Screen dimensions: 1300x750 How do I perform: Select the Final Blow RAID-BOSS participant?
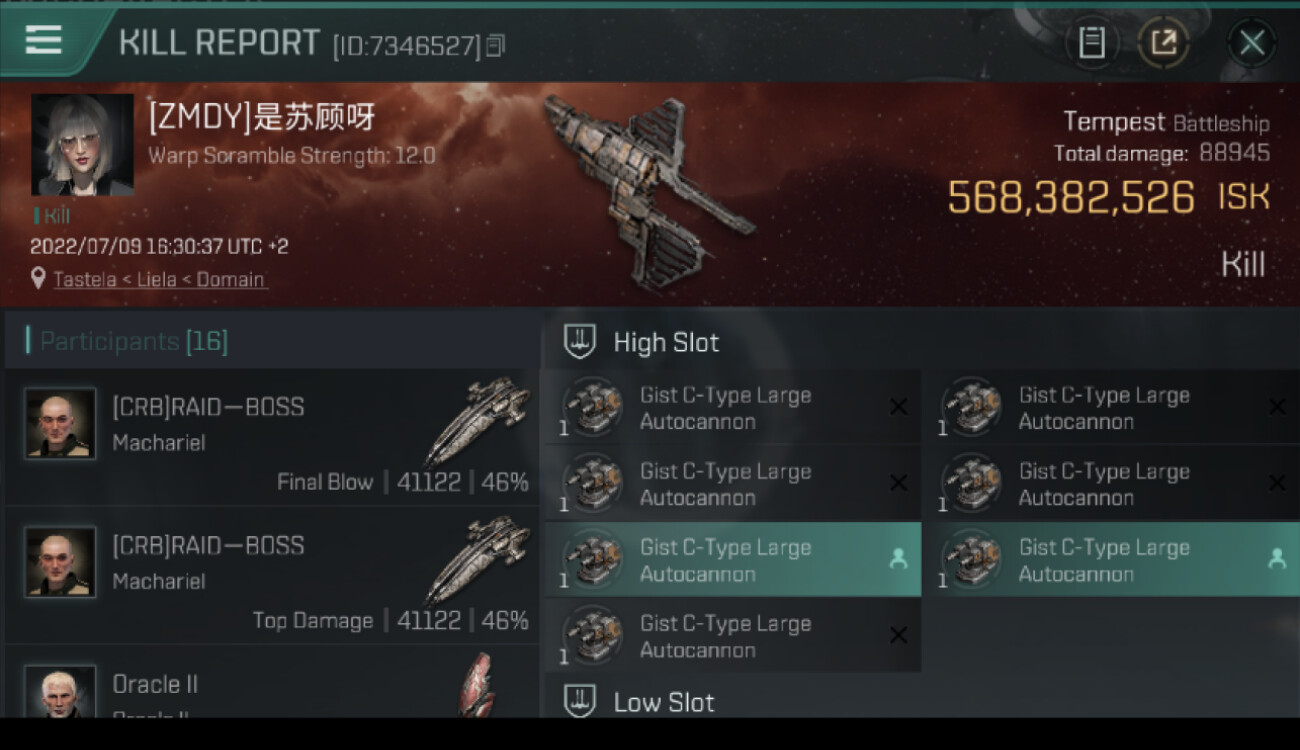271,437
